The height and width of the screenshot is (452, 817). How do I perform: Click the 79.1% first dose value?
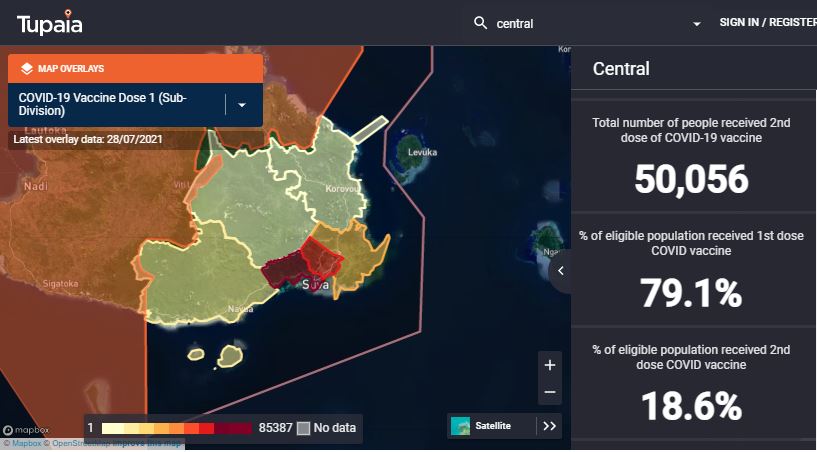pos(691,293)
